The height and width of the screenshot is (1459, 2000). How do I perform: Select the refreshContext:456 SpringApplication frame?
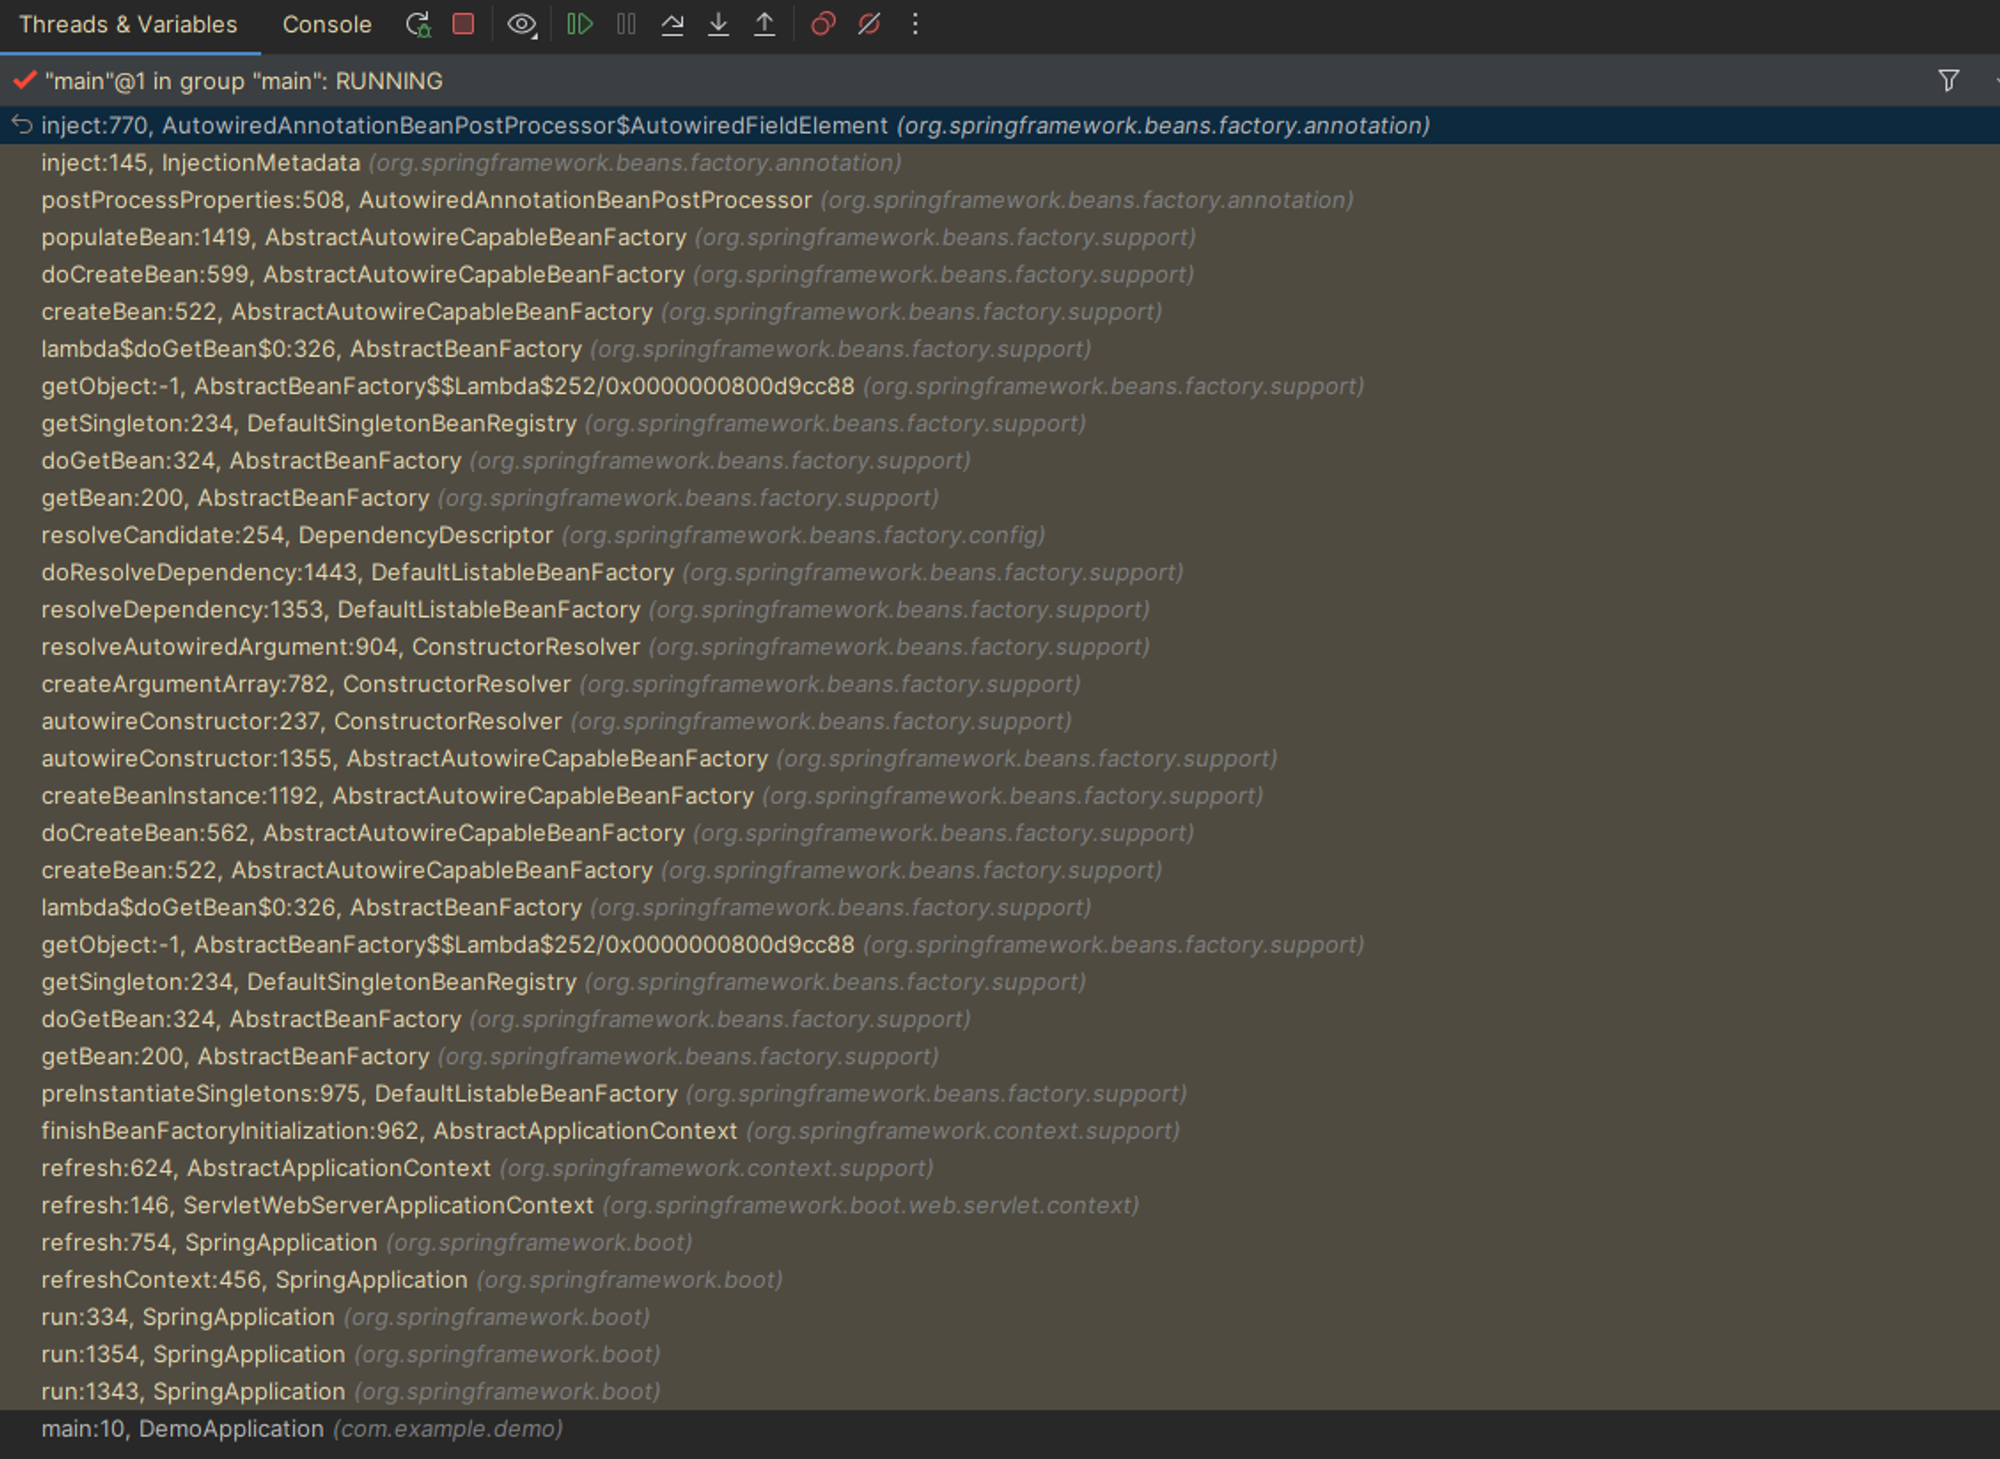click(254, 1280)
